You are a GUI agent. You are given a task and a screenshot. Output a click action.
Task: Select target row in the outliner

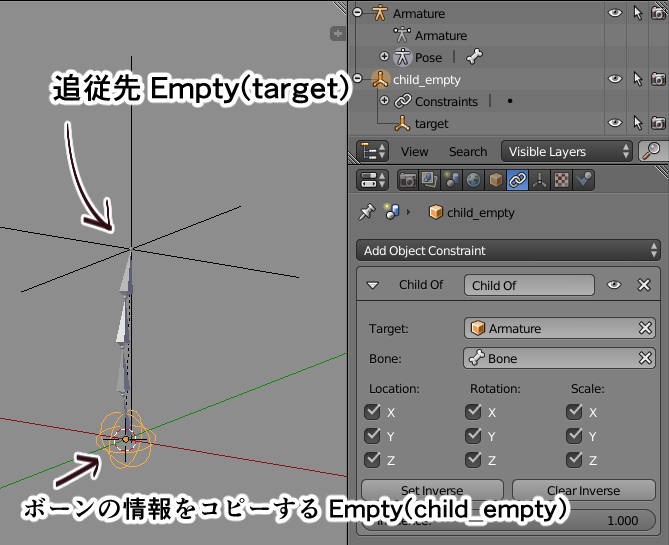point(431,124)
